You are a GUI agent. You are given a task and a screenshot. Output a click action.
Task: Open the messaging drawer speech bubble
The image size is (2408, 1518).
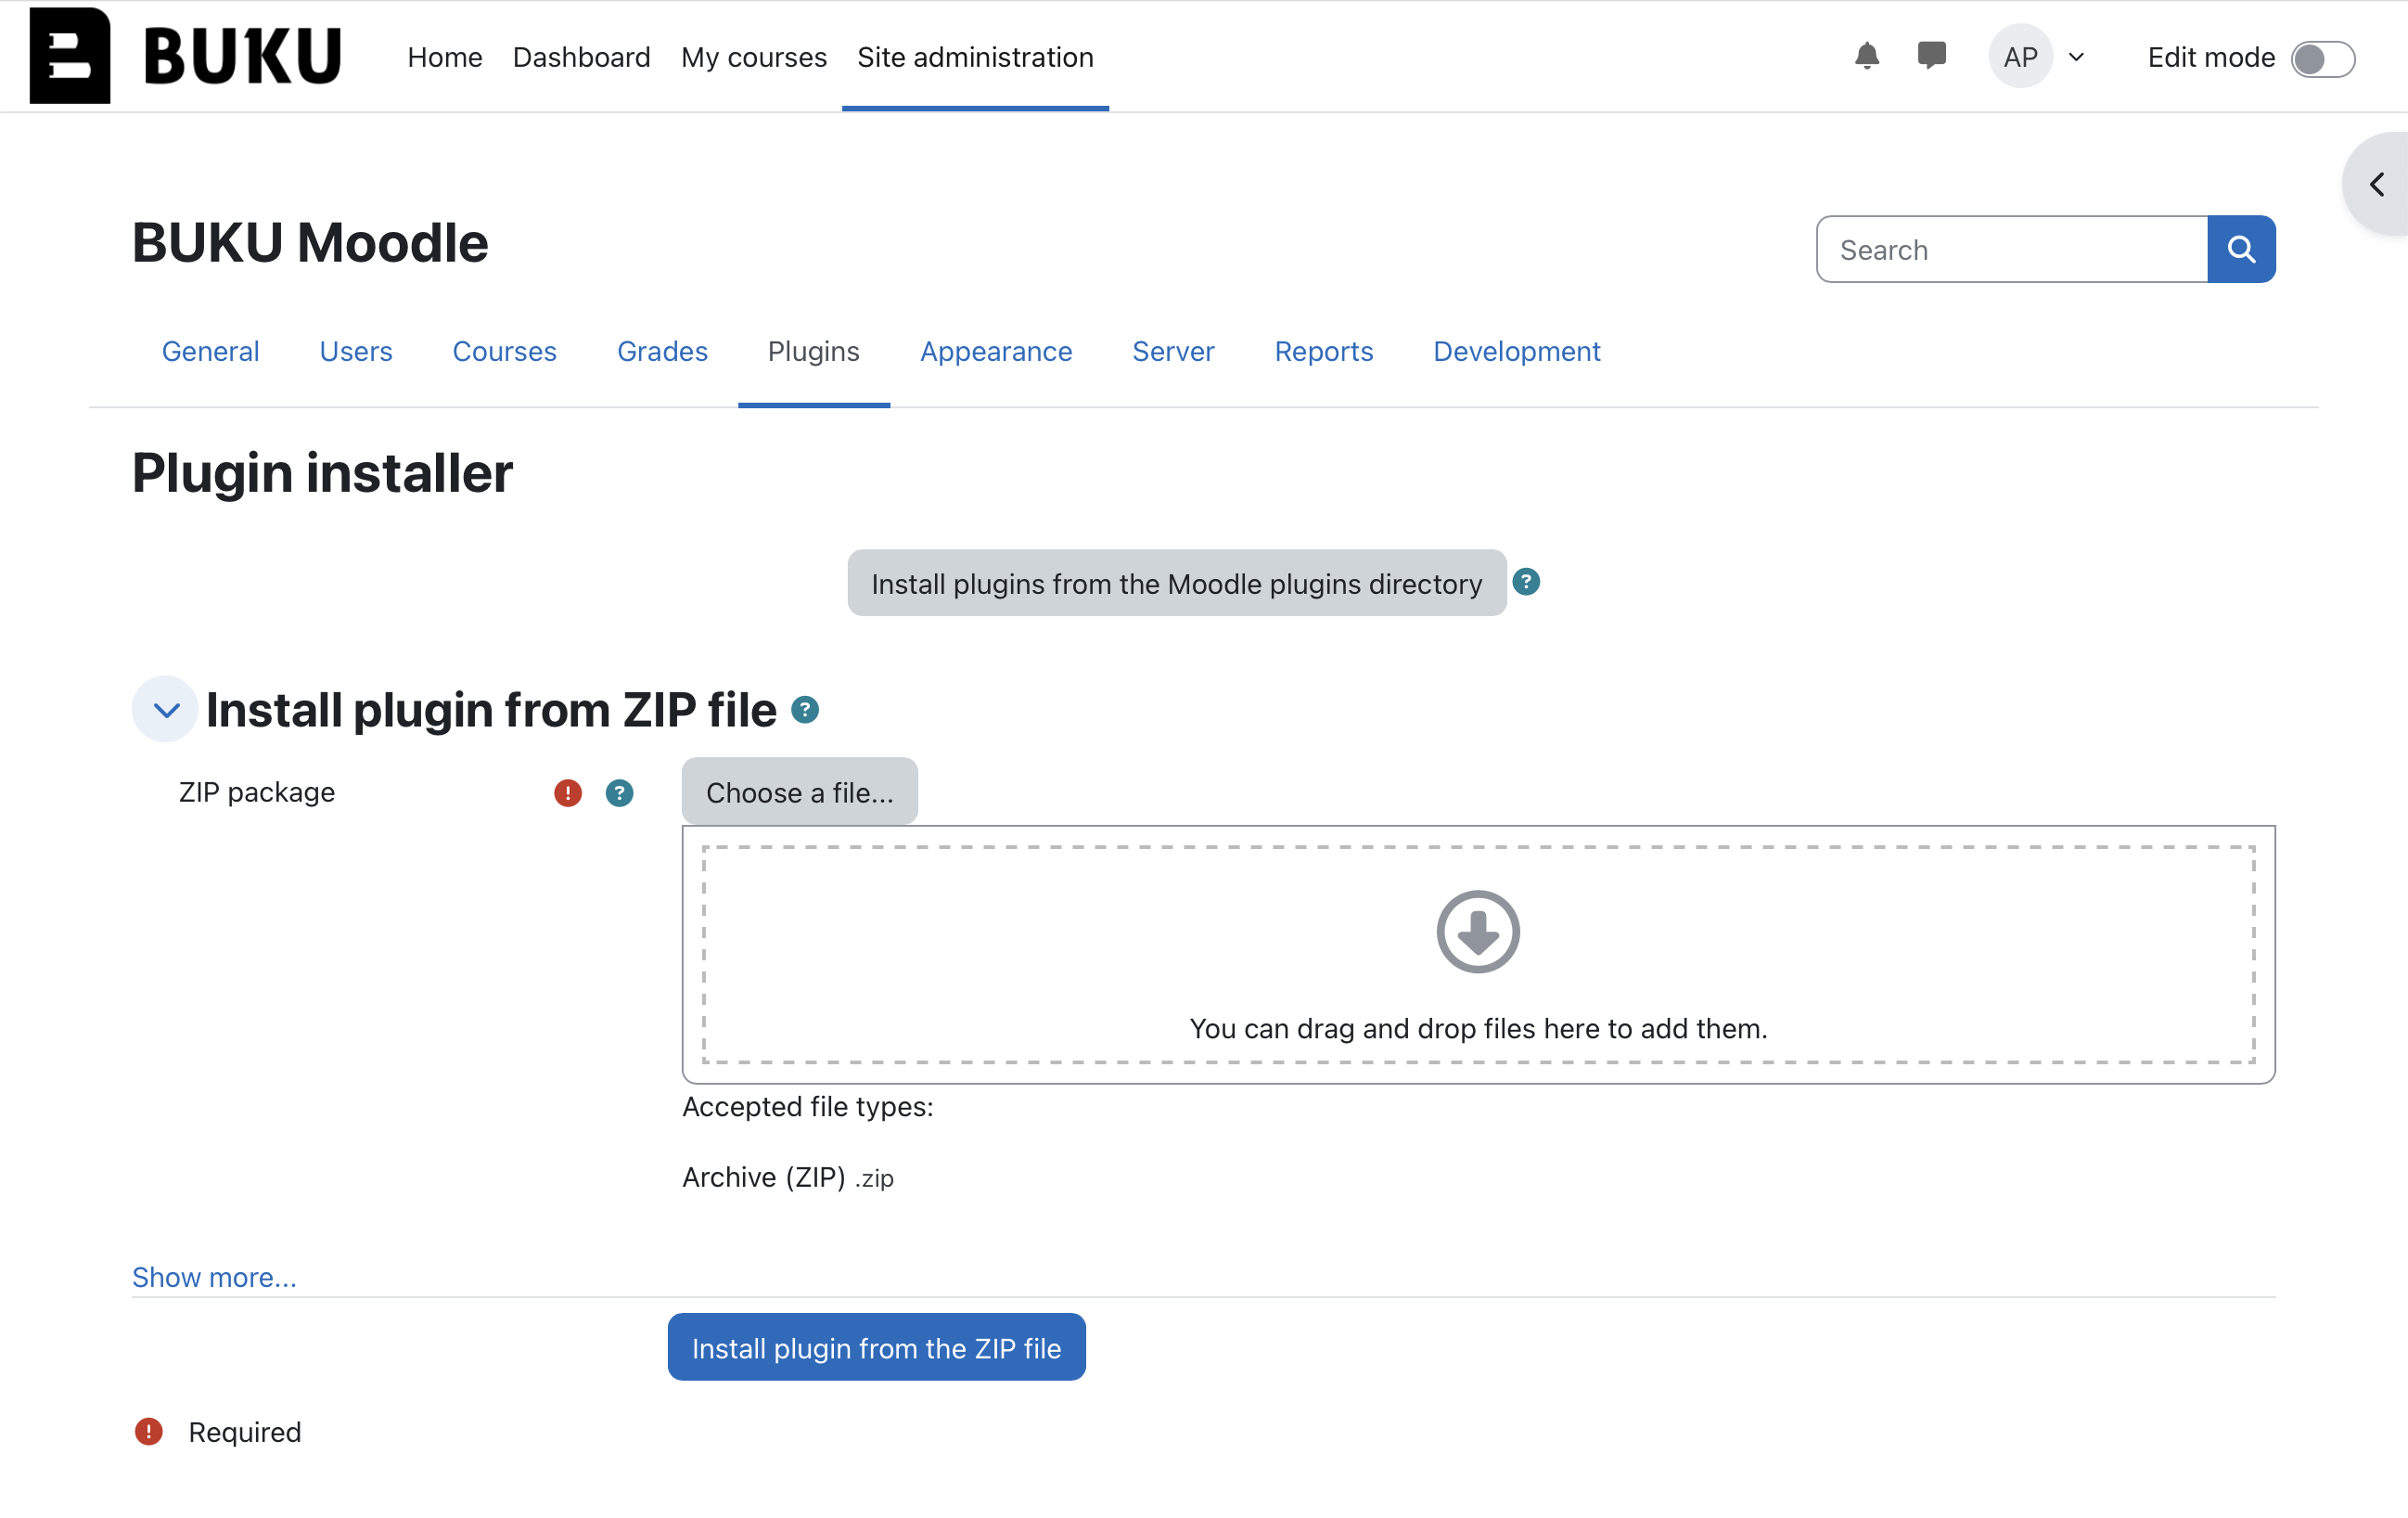coord(1931,55)
